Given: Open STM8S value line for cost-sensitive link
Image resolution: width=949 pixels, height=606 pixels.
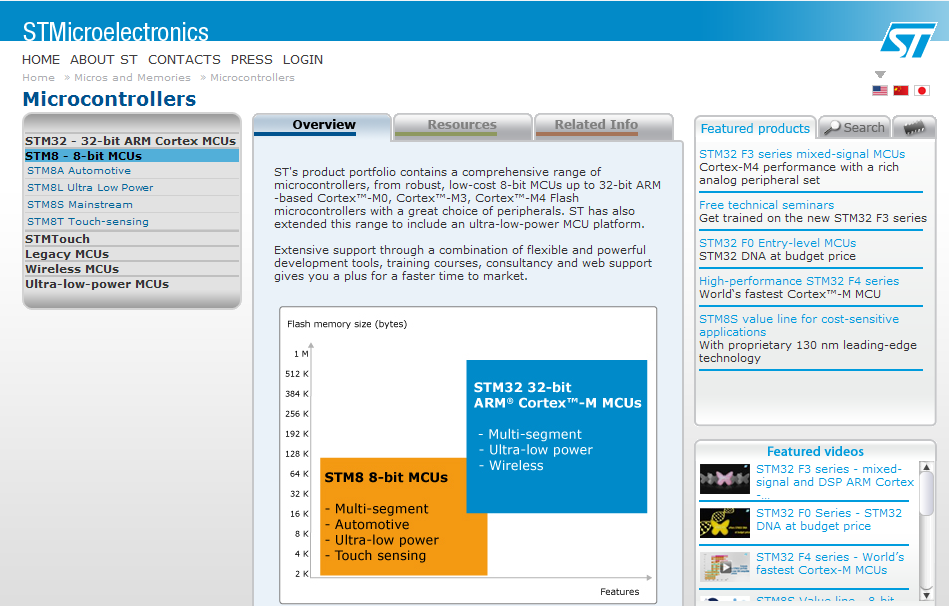Looking at the screenshot, I should pyautogui.click(x=799, y=325).
